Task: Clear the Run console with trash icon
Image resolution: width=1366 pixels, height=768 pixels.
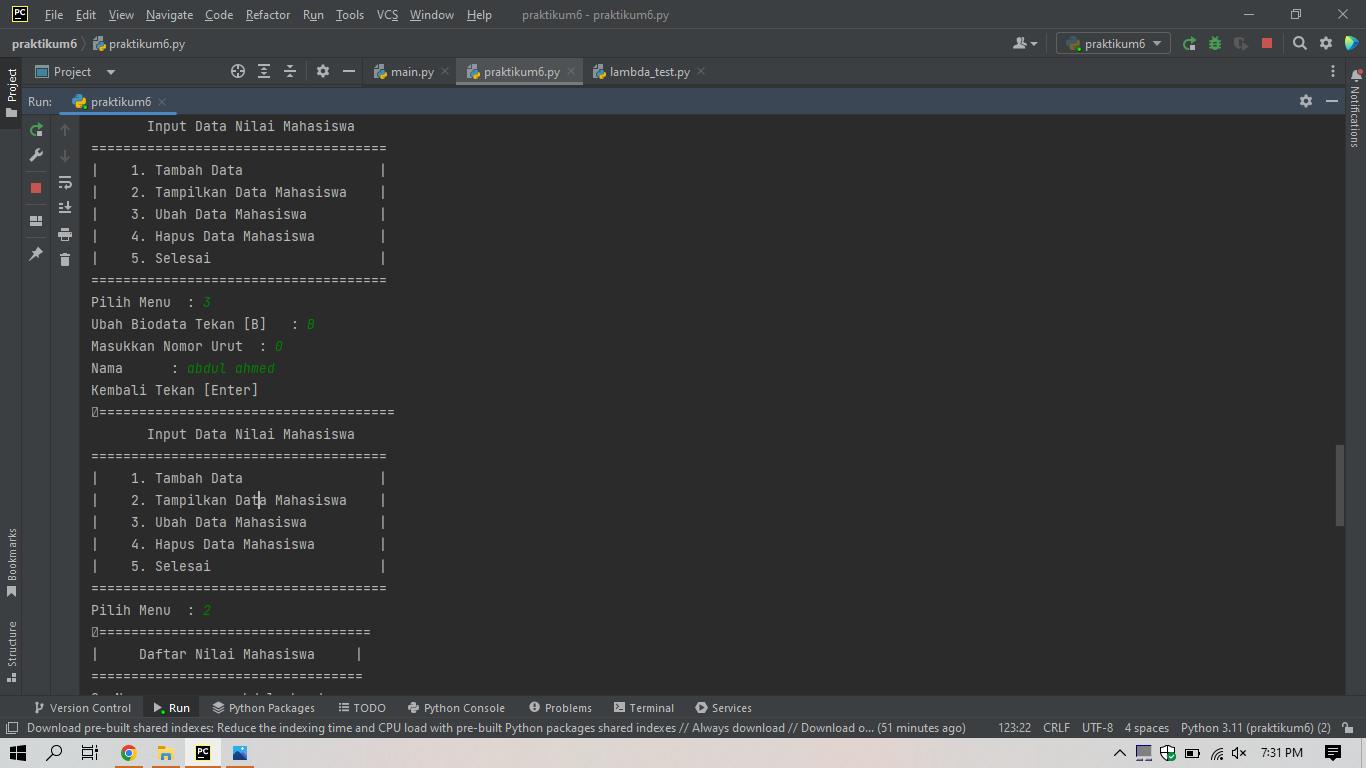Action: click(65, 258)
